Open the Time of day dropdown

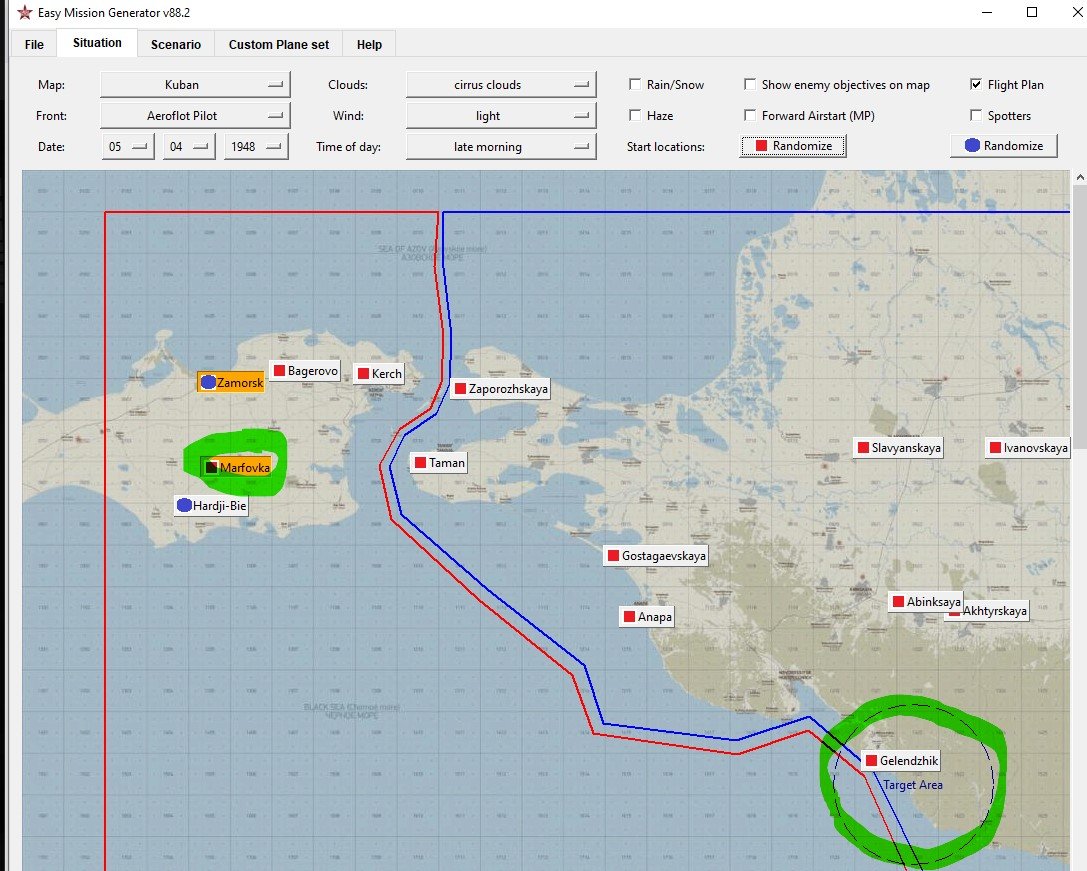tap(500, 147)
